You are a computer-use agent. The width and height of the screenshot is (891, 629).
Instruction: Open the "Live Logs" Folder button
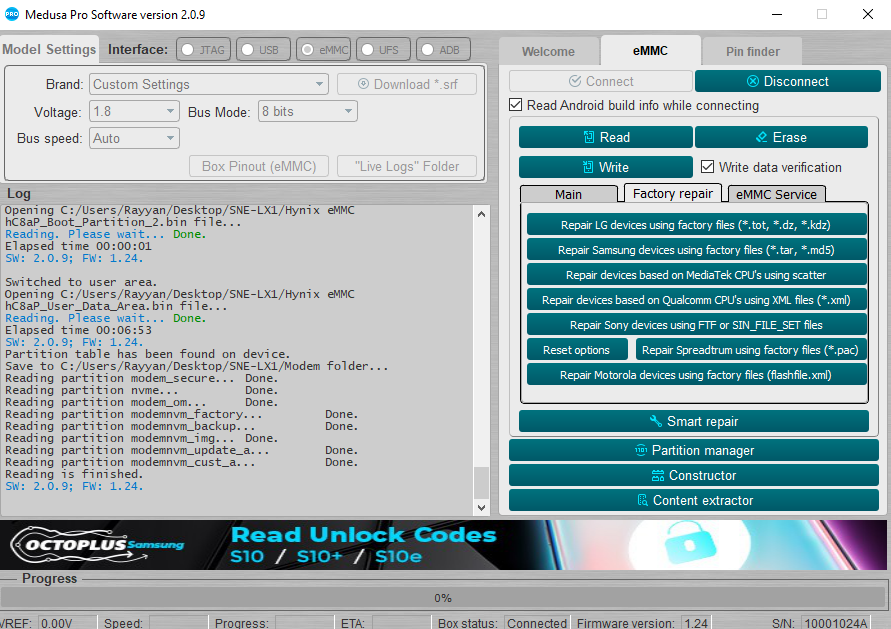(407, 166)
